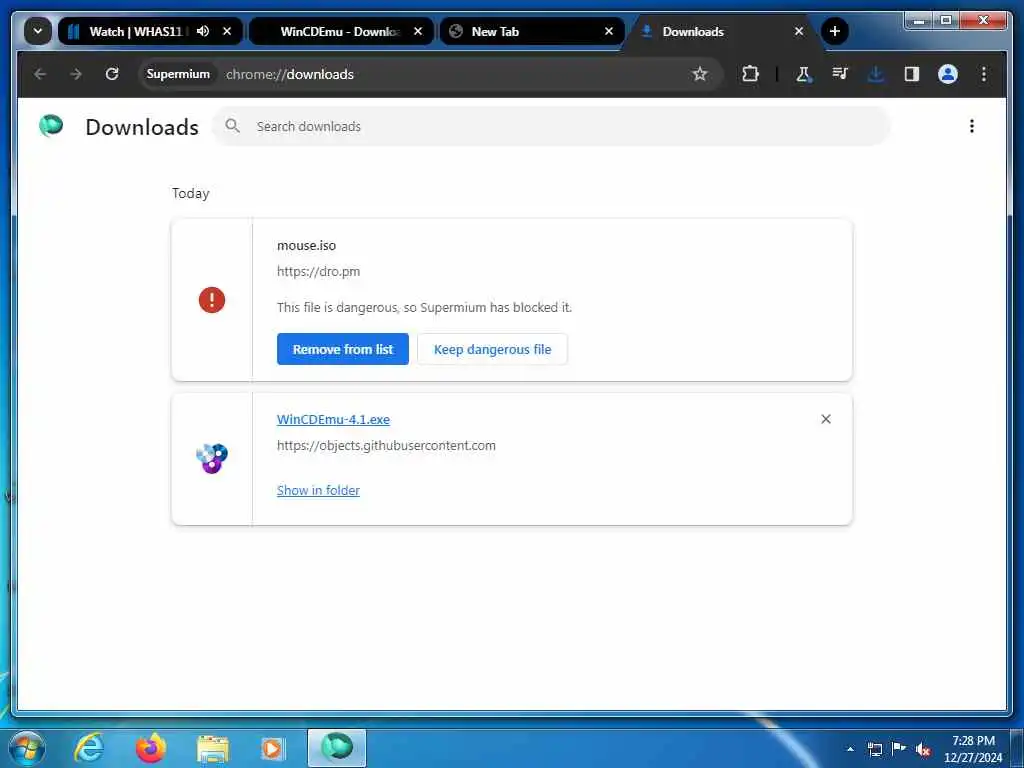
Task: Mute the WHAS11 tab audio icon
Action: point(203,31)
